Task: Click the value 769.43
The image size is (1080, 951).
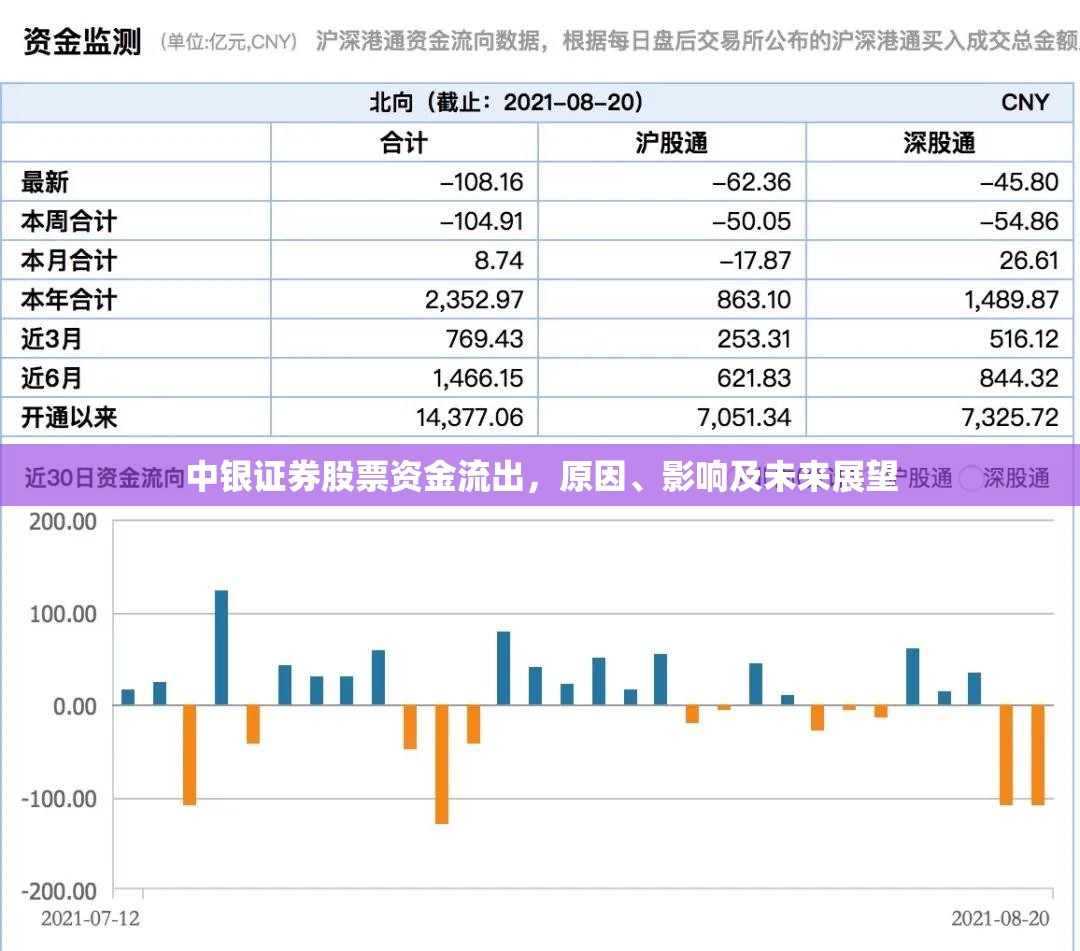Action: tap(485, 339)
